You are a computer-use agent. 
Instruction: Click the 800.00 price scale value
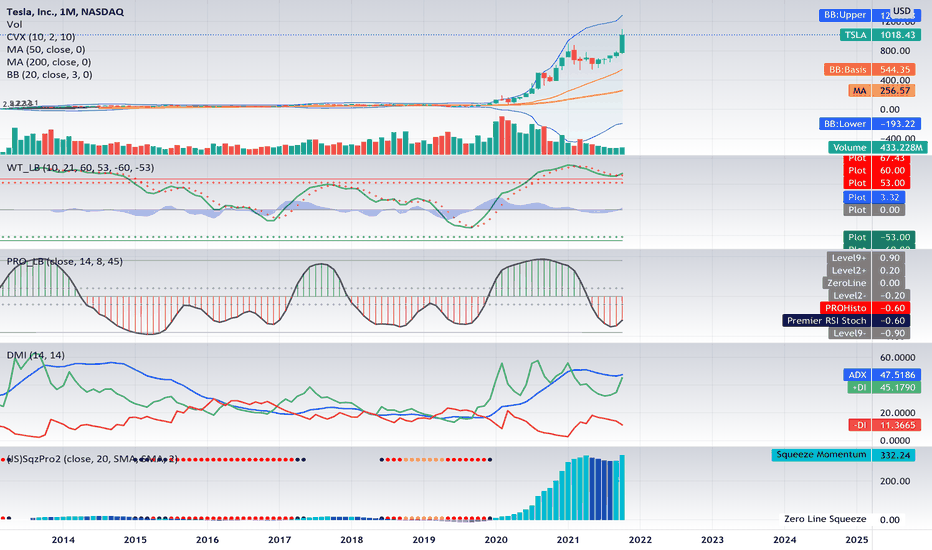895,51
